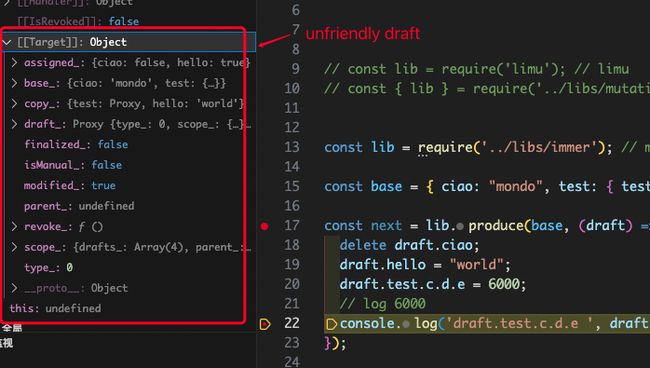The height and width of the screenshot is (368, 650).
Task: Click the closing '});' on line 23
Action: click(x=335, y=343)
